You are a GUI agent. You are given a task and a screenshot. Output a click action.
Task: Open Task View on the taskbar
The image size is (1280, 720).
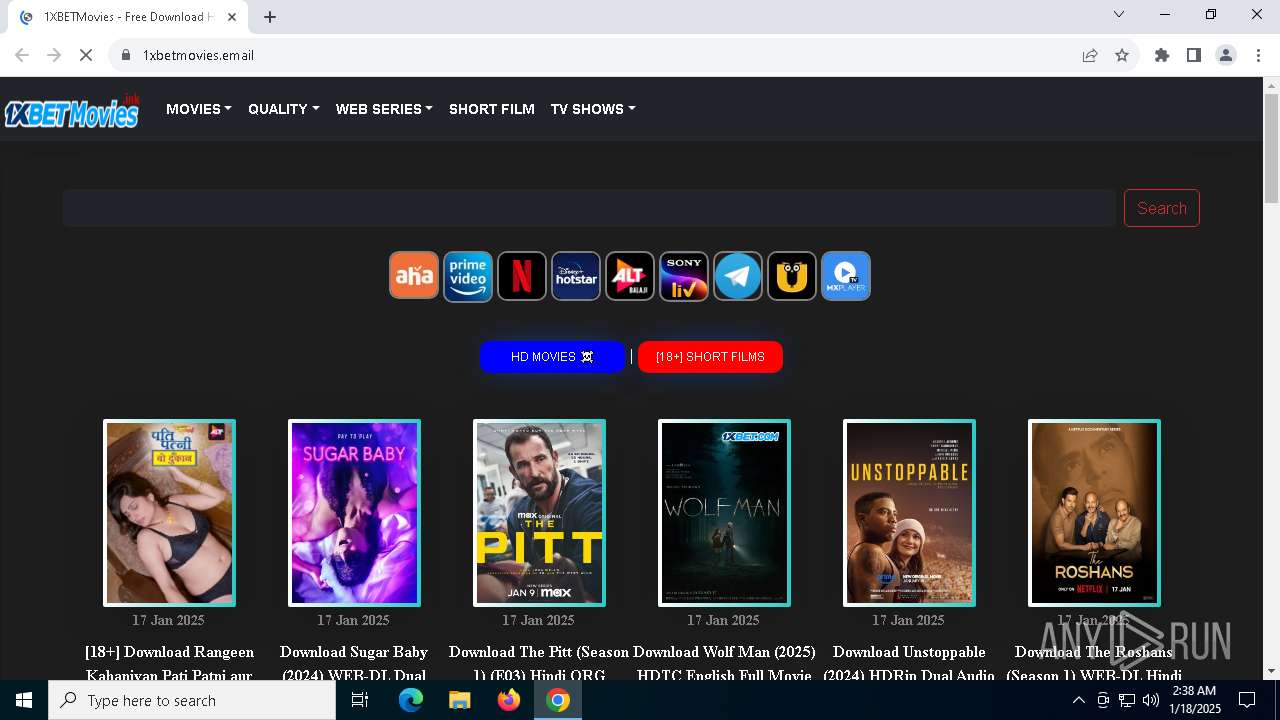(x=360, y=700)
